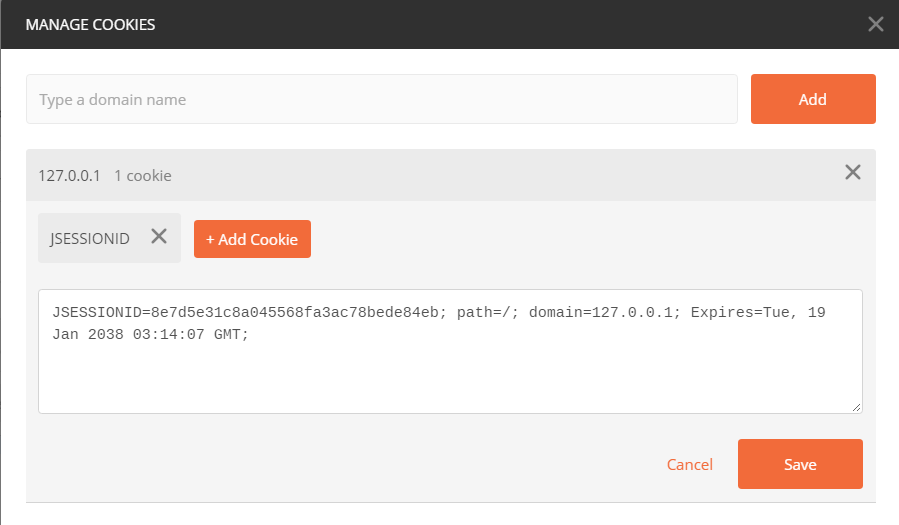Cancel editing the cookie
The width and height of the screenshot is (899, 525).
(690, 464)
